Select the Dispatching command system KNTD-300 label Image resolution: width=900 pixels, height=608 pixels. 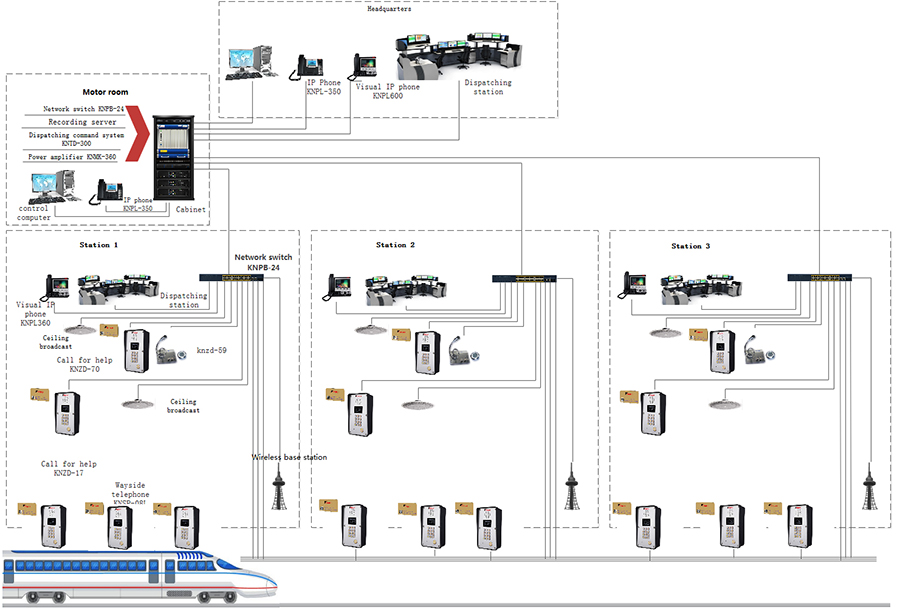tap(76, 139)
